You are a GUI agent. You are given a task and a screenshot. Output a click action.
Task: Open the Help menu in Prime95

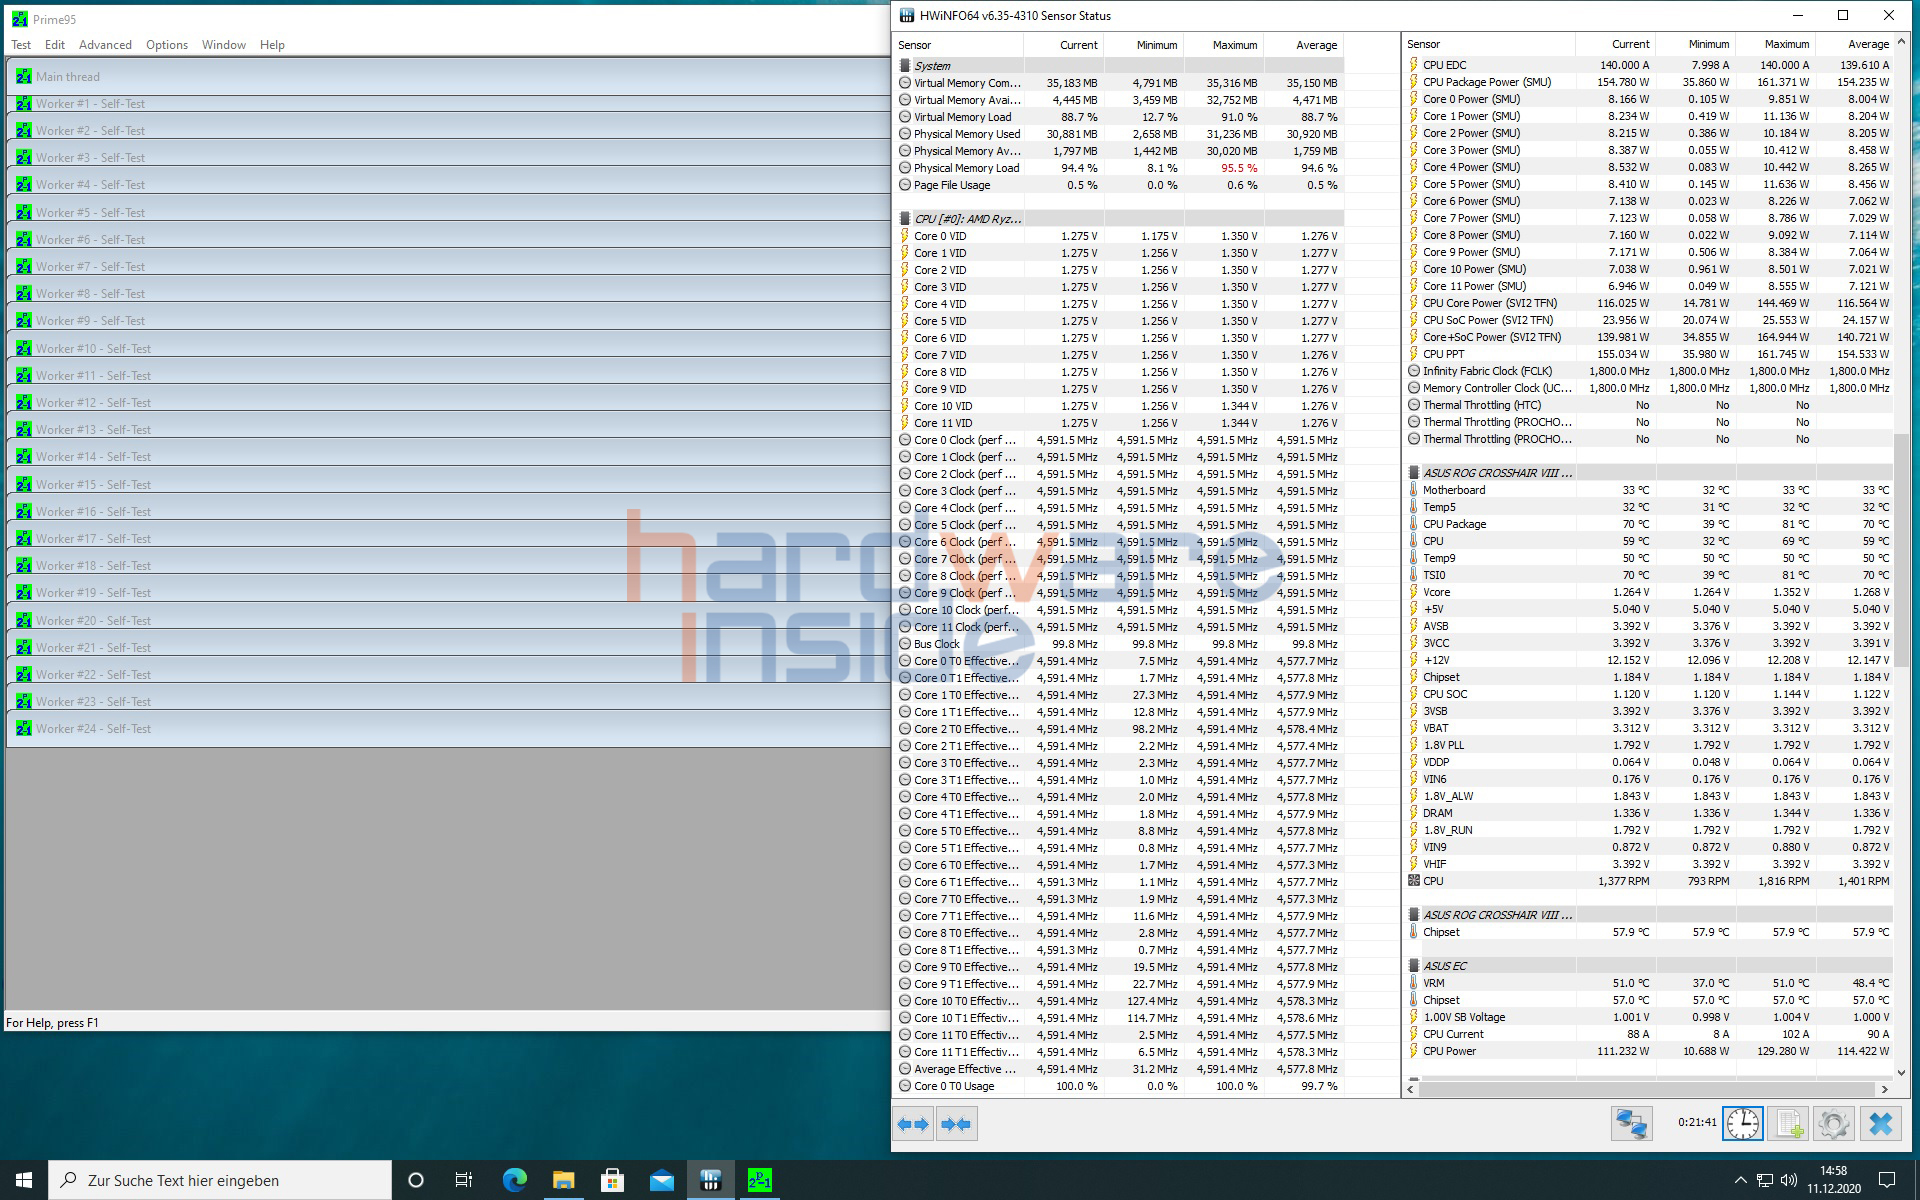pyautogui.click(x=272, y=45)
